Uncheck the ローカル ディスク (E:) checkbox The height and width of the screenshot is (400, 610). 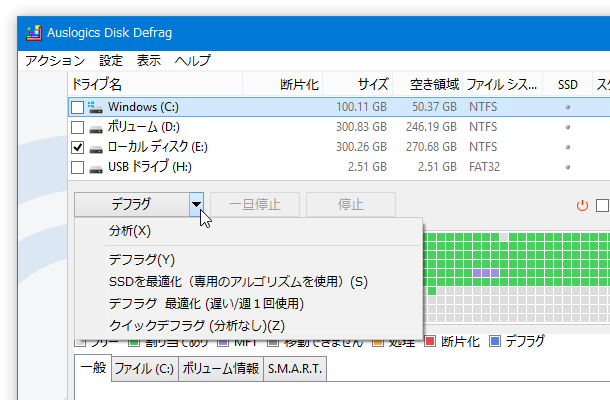click(77, 147)
